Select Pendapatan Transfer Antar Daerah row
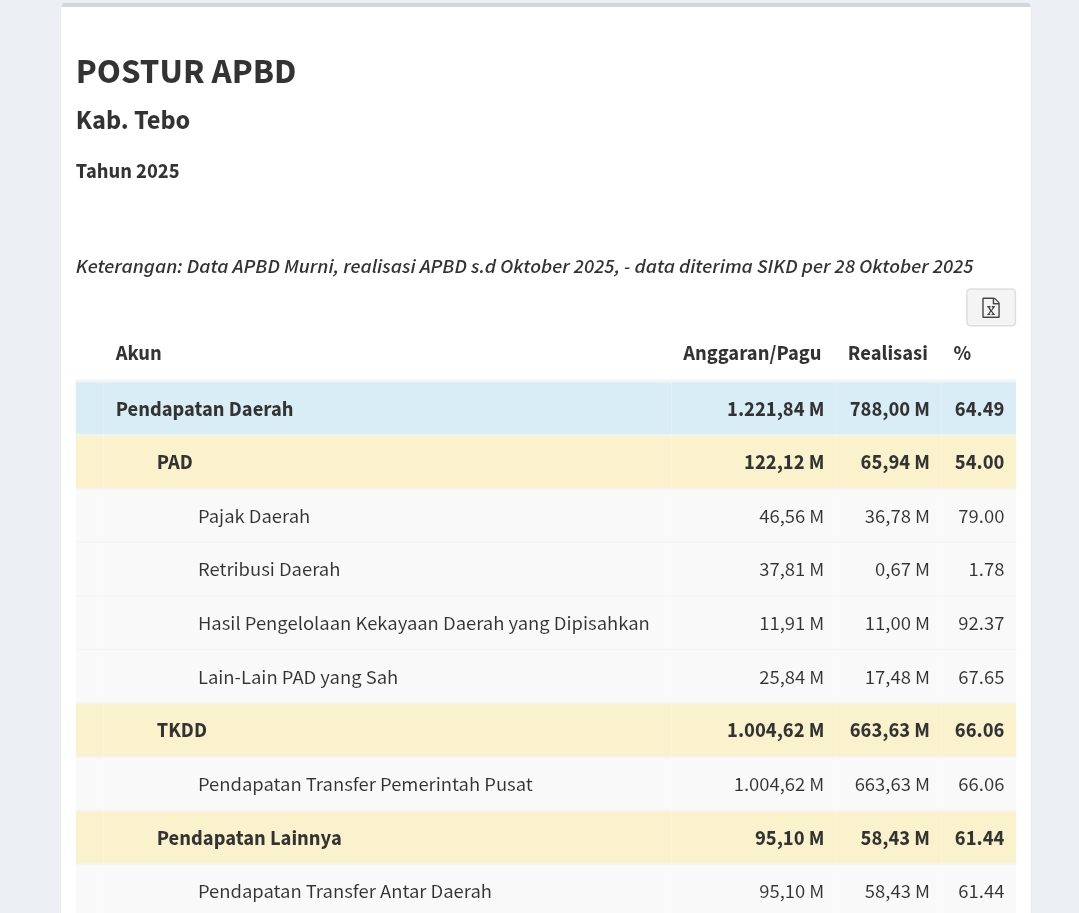 [x=344, y=890]
